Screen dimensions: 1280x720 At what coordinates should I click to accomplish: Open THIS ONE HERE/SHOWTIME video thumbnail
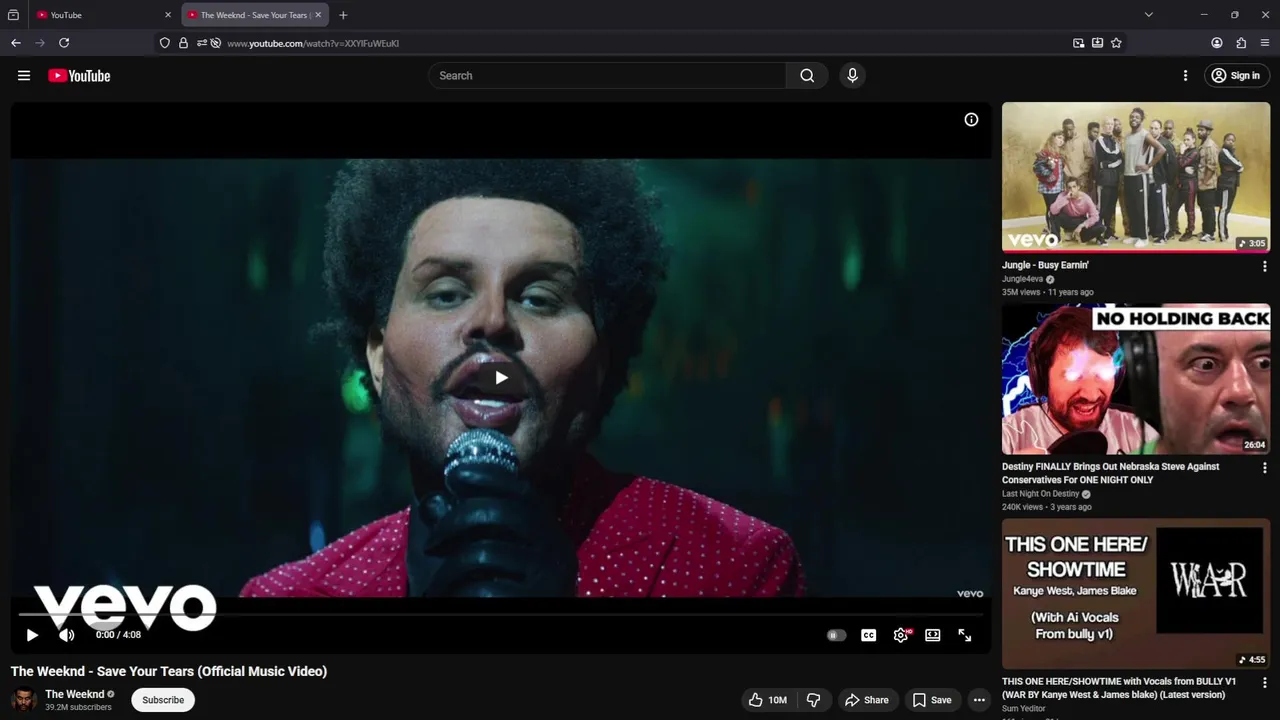tap(1136, 594)
